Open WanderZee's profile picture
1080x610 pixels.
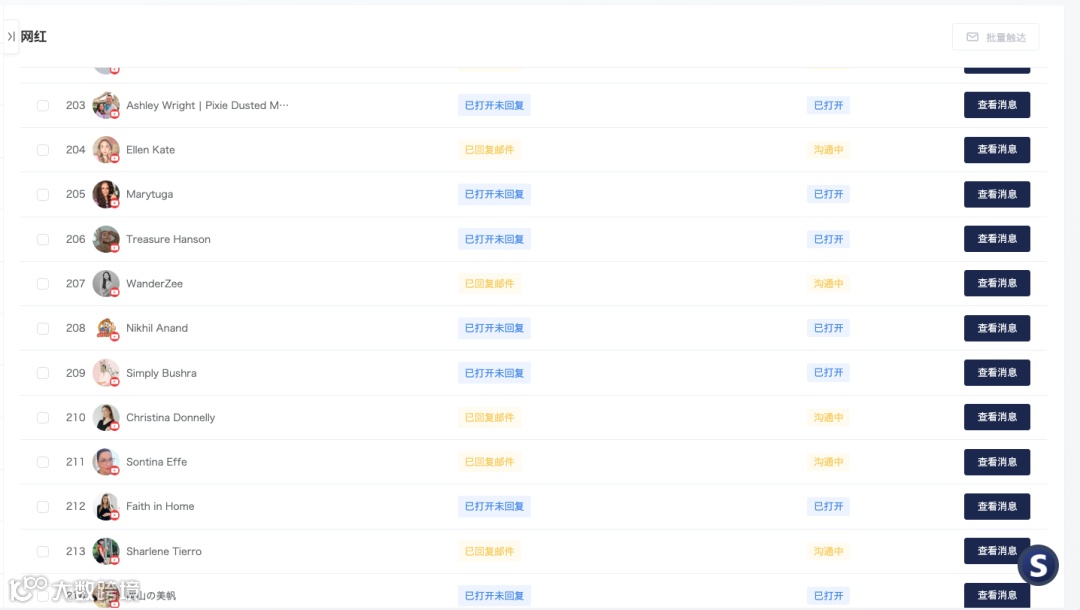click(x=106, y=284)
